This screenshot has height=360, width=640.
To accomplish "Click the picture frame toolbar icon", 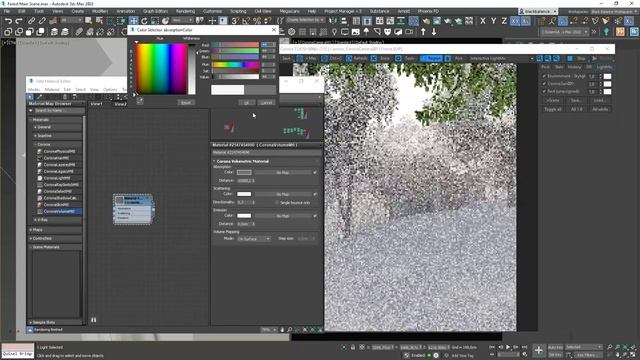I will click(356, 31).
